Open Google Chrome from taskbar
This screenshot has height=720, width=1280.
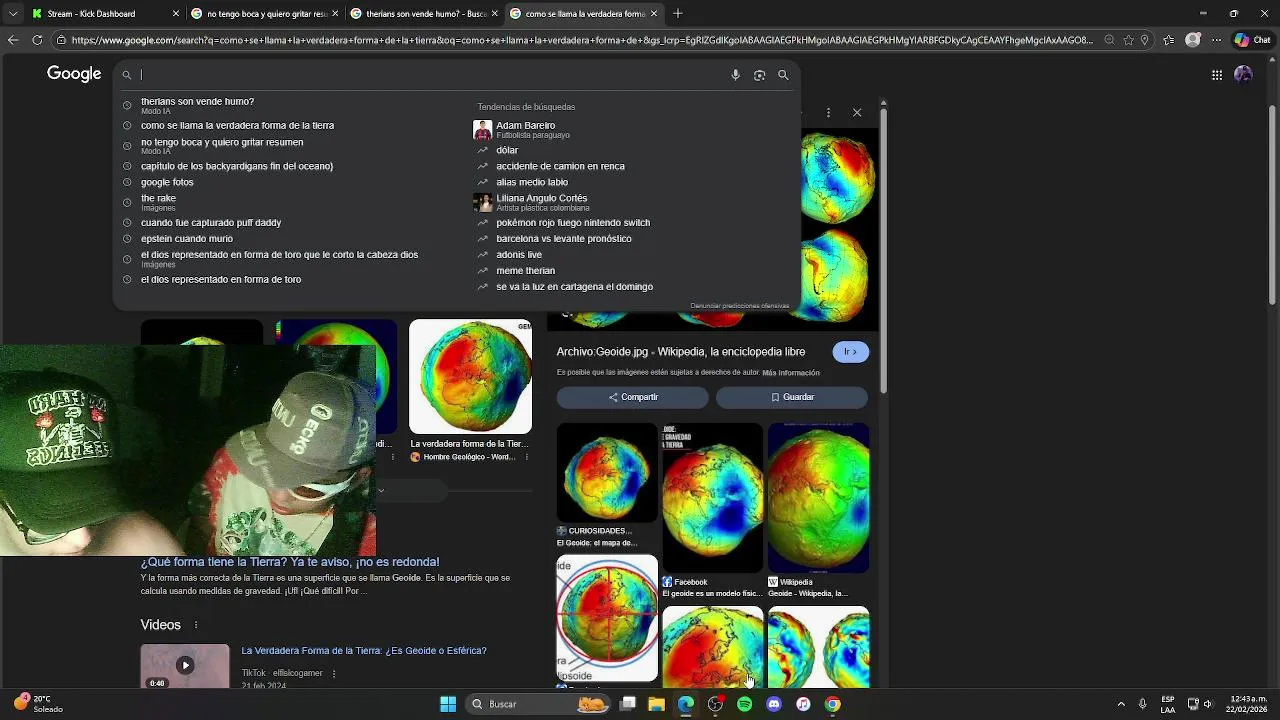coord(832,704)
